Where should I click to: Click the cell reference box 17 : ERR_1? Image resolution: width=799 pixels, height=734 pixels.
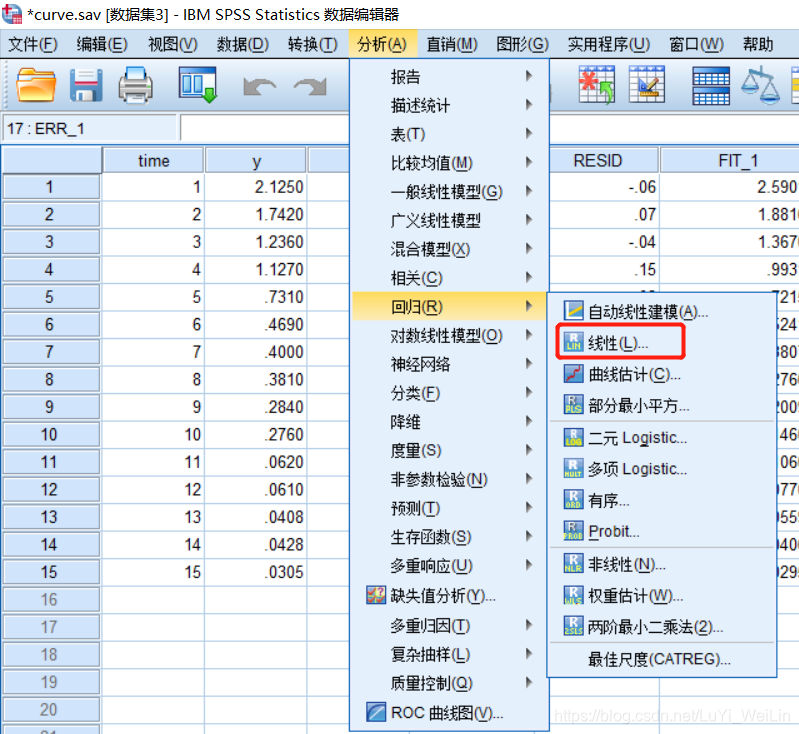click(x=90, y=128)
